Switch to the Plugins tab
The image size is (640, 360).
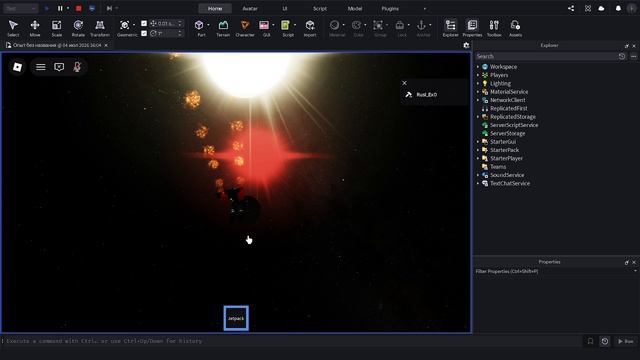pos(390,8)
